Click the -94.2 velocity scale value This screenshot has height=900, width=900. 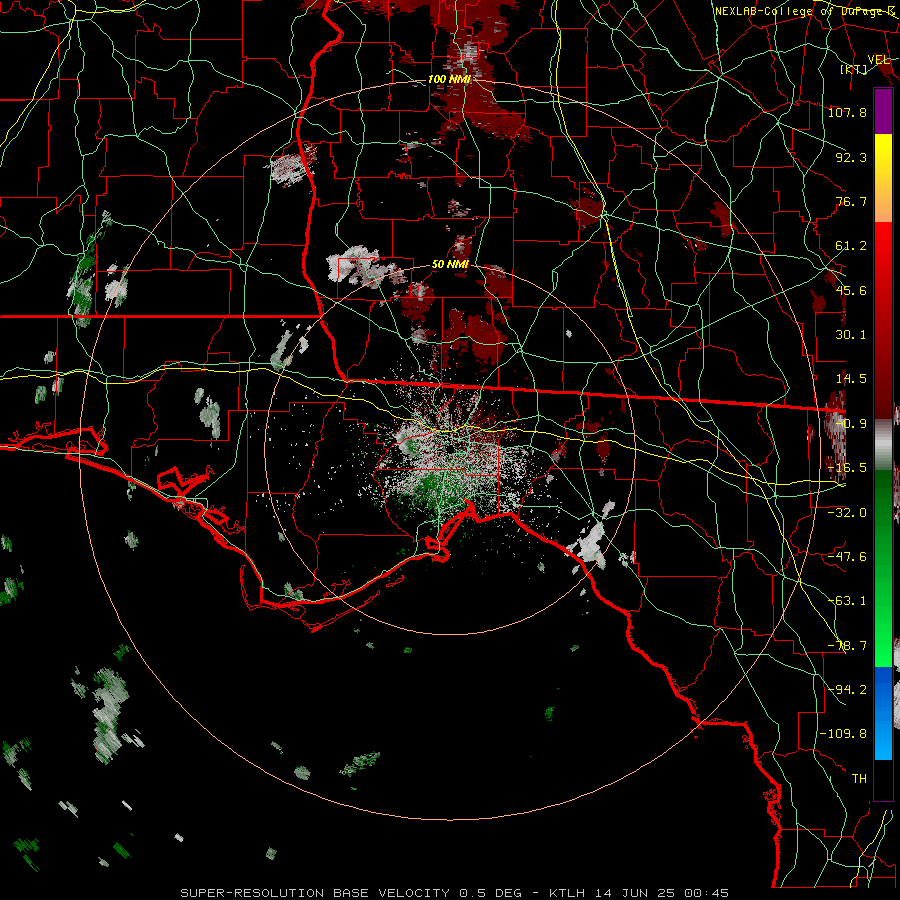847,689
